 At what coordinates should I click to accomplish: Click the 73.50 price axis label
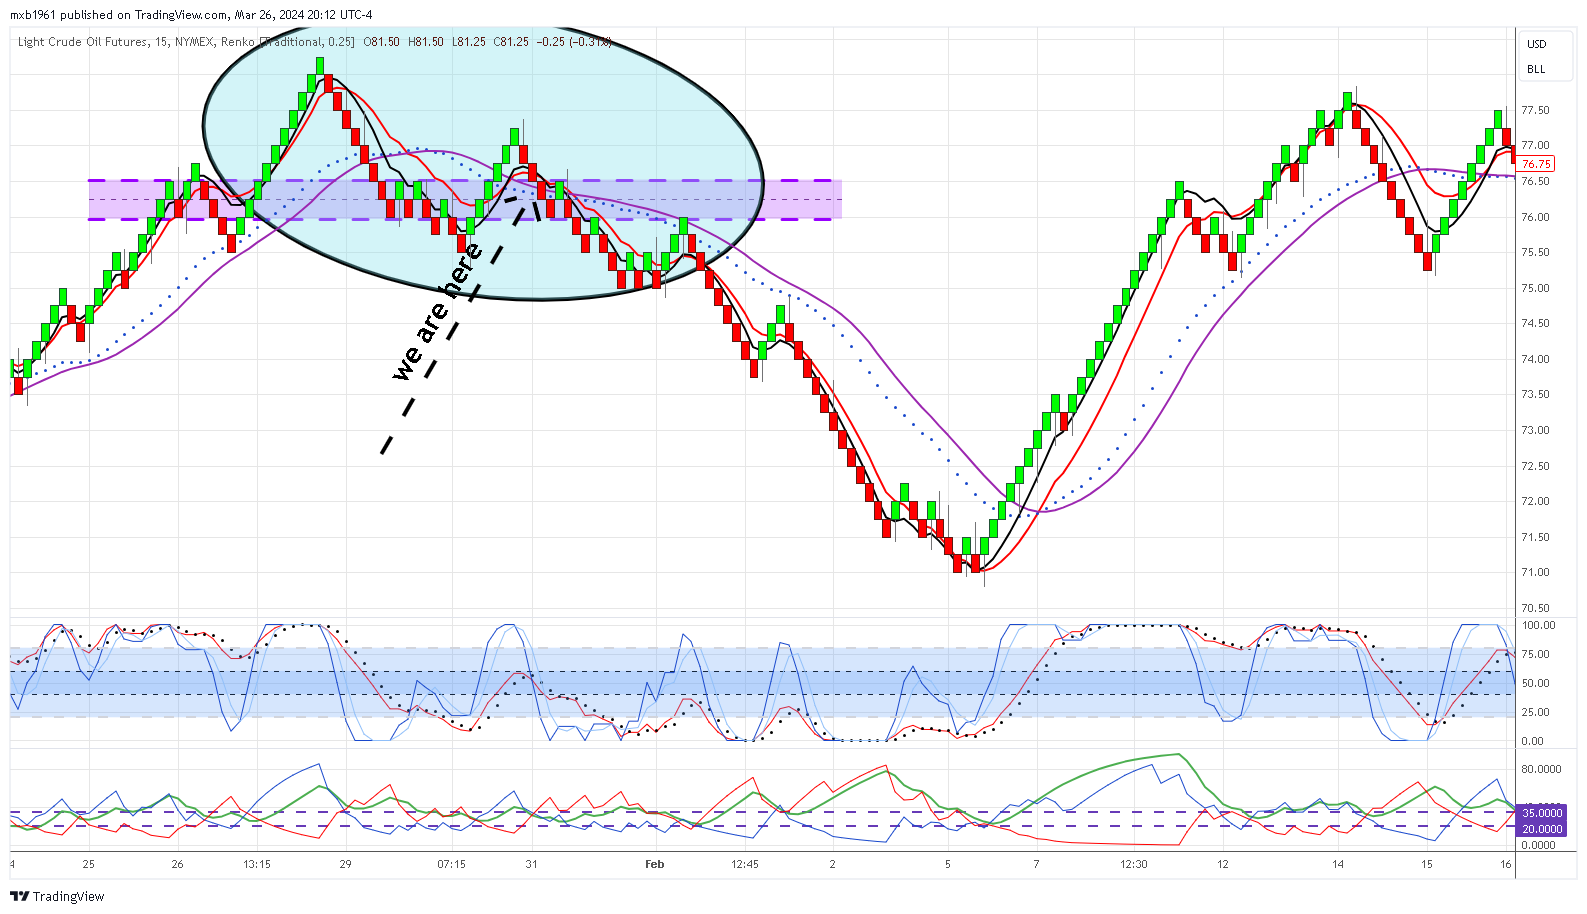tap(1535, 395)
